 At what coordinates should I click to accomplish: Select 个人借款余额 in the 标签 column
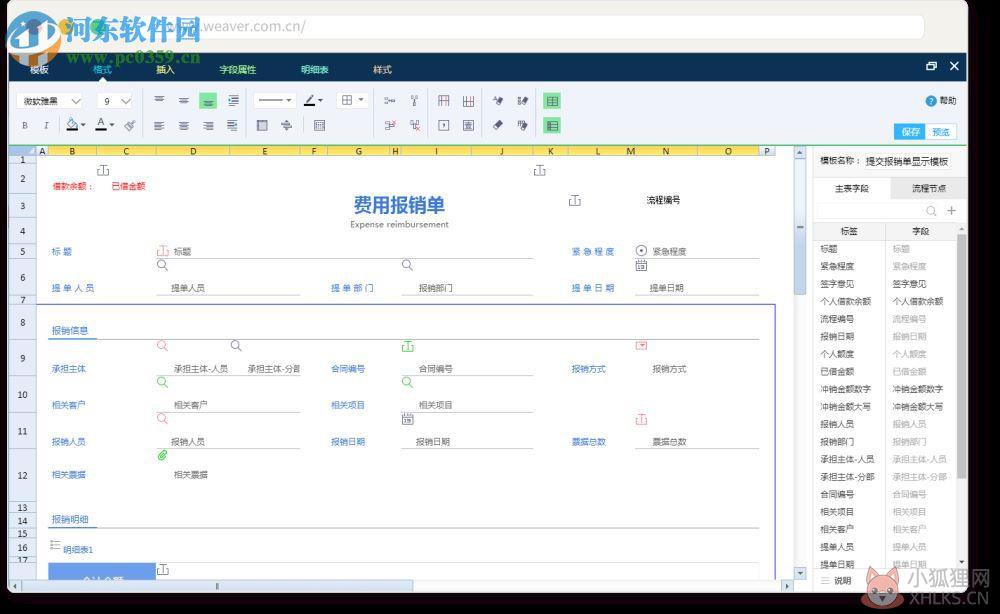coord(846,301)
